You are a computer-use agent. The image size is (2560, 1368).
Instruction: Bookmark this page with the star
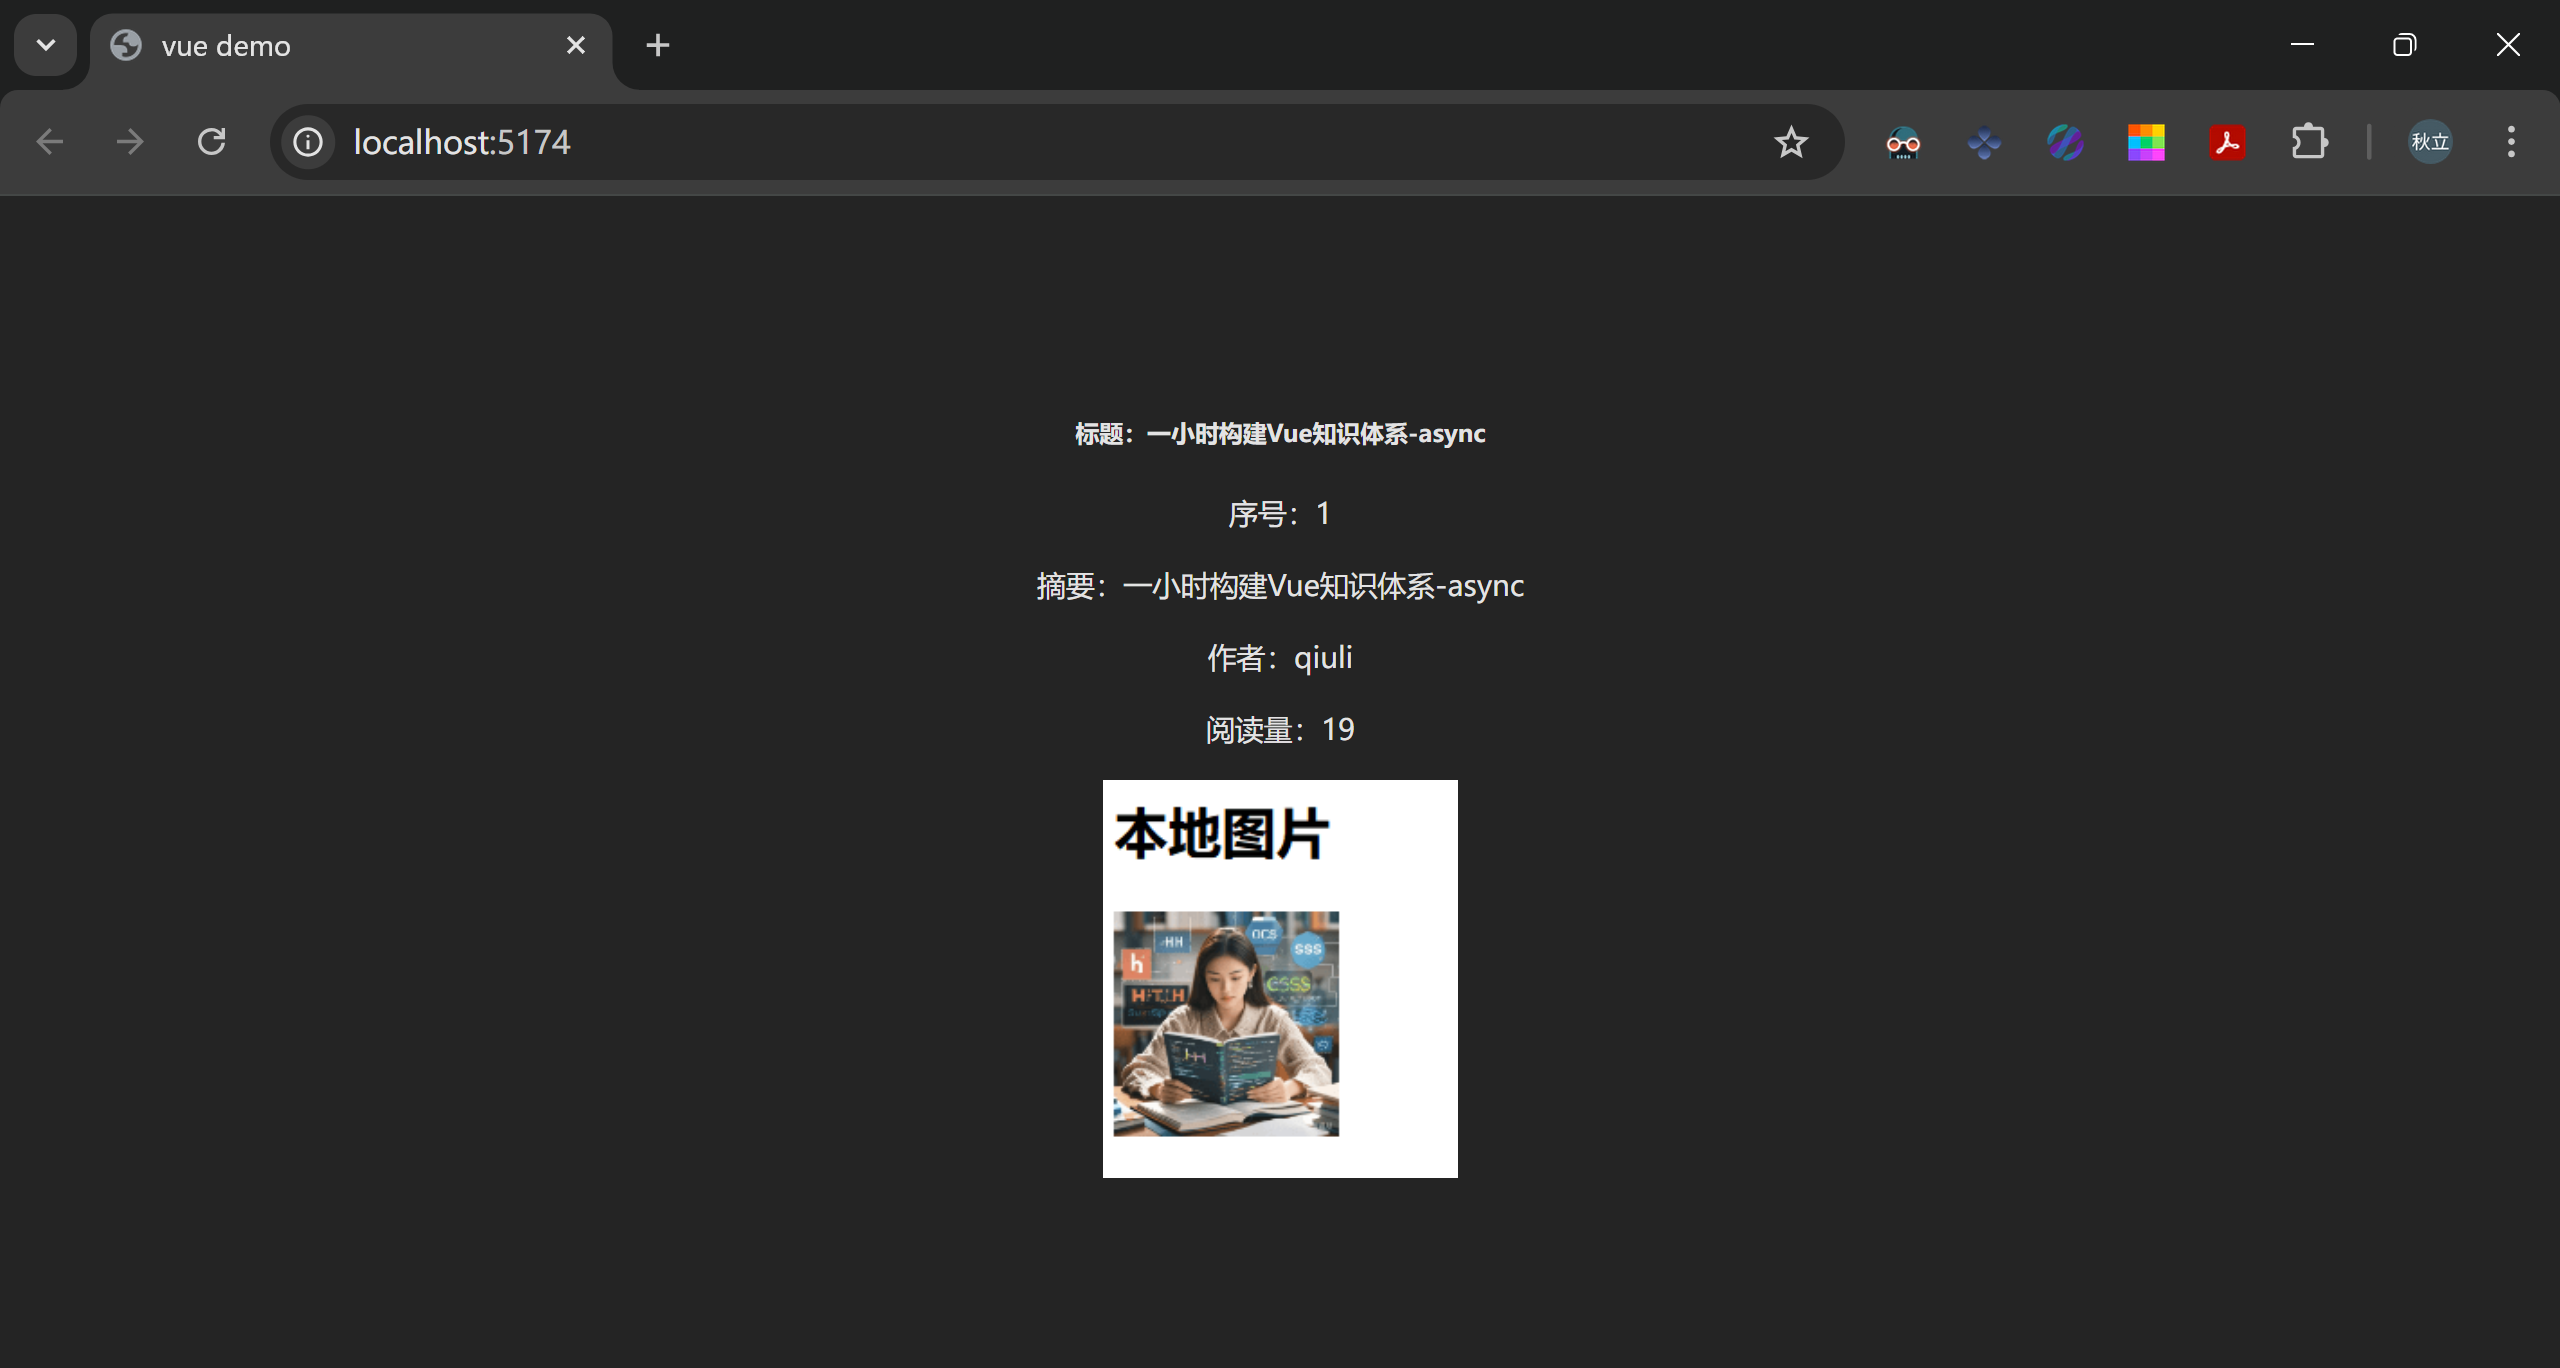[x=1791, y=141]
